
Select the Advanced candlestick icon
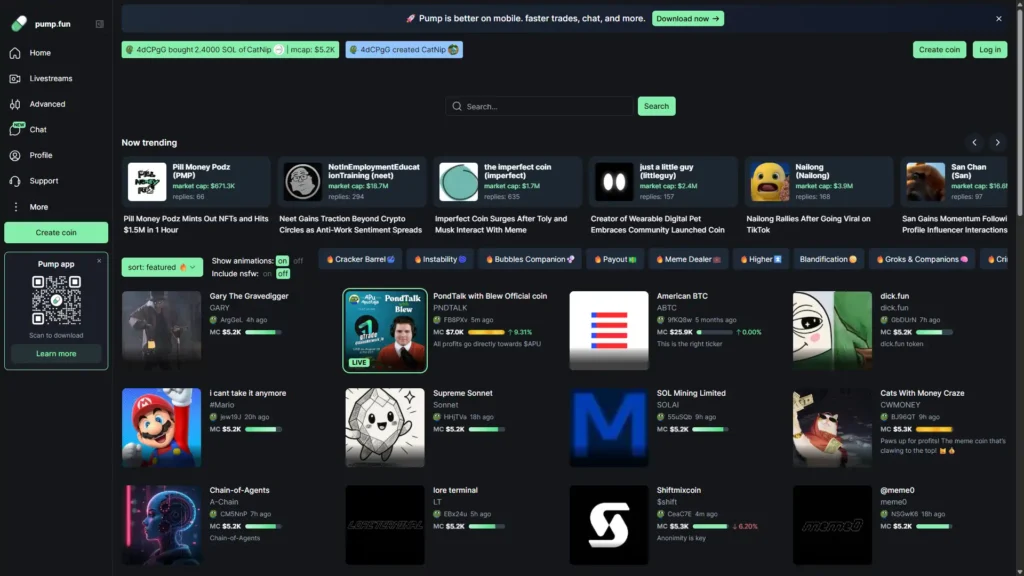coord(15,104)
